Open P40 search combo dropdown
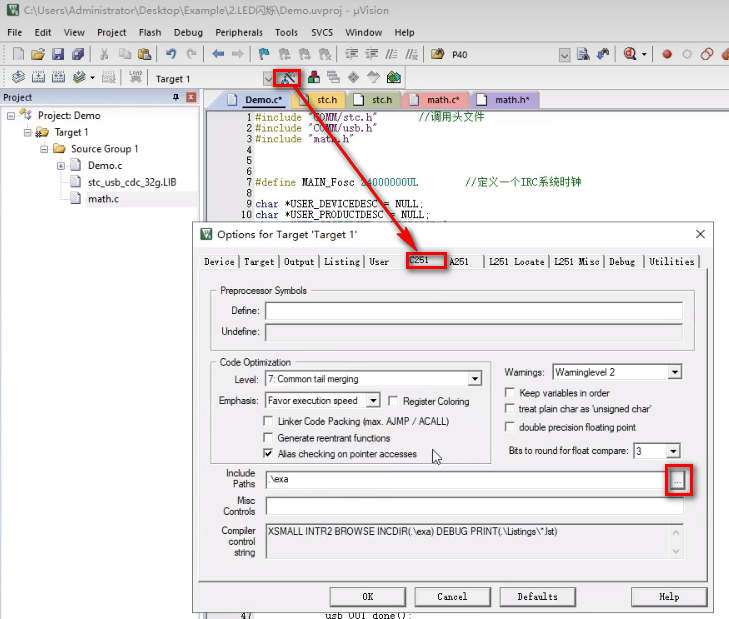This screenshot has width=729, height=619. click(x=564, y=55)
